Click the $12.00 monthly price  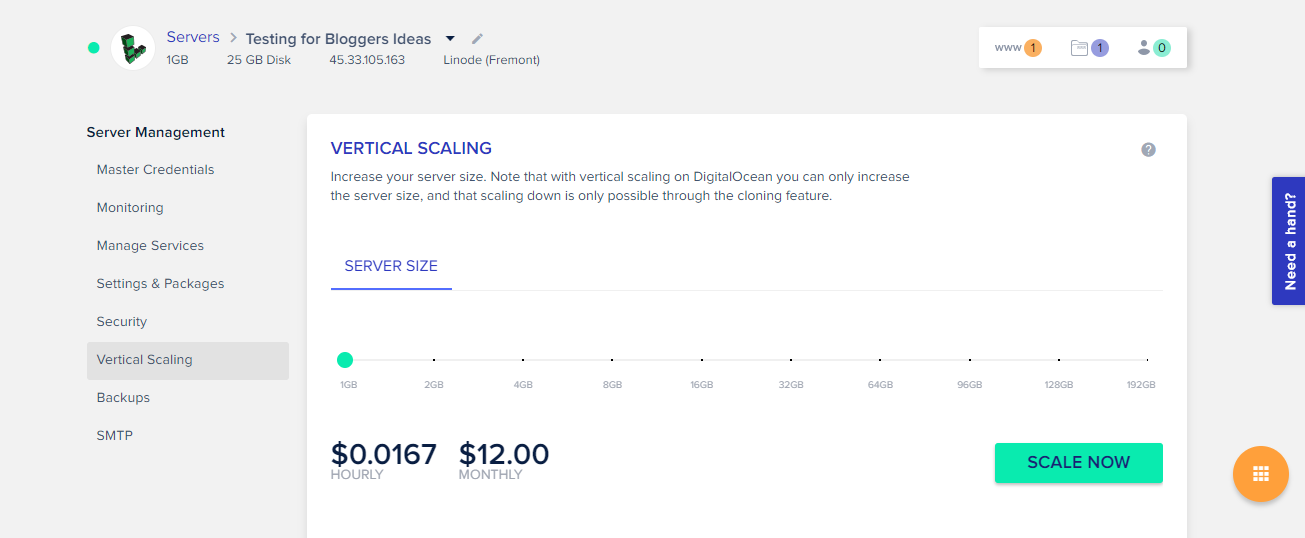pos(504,455)
